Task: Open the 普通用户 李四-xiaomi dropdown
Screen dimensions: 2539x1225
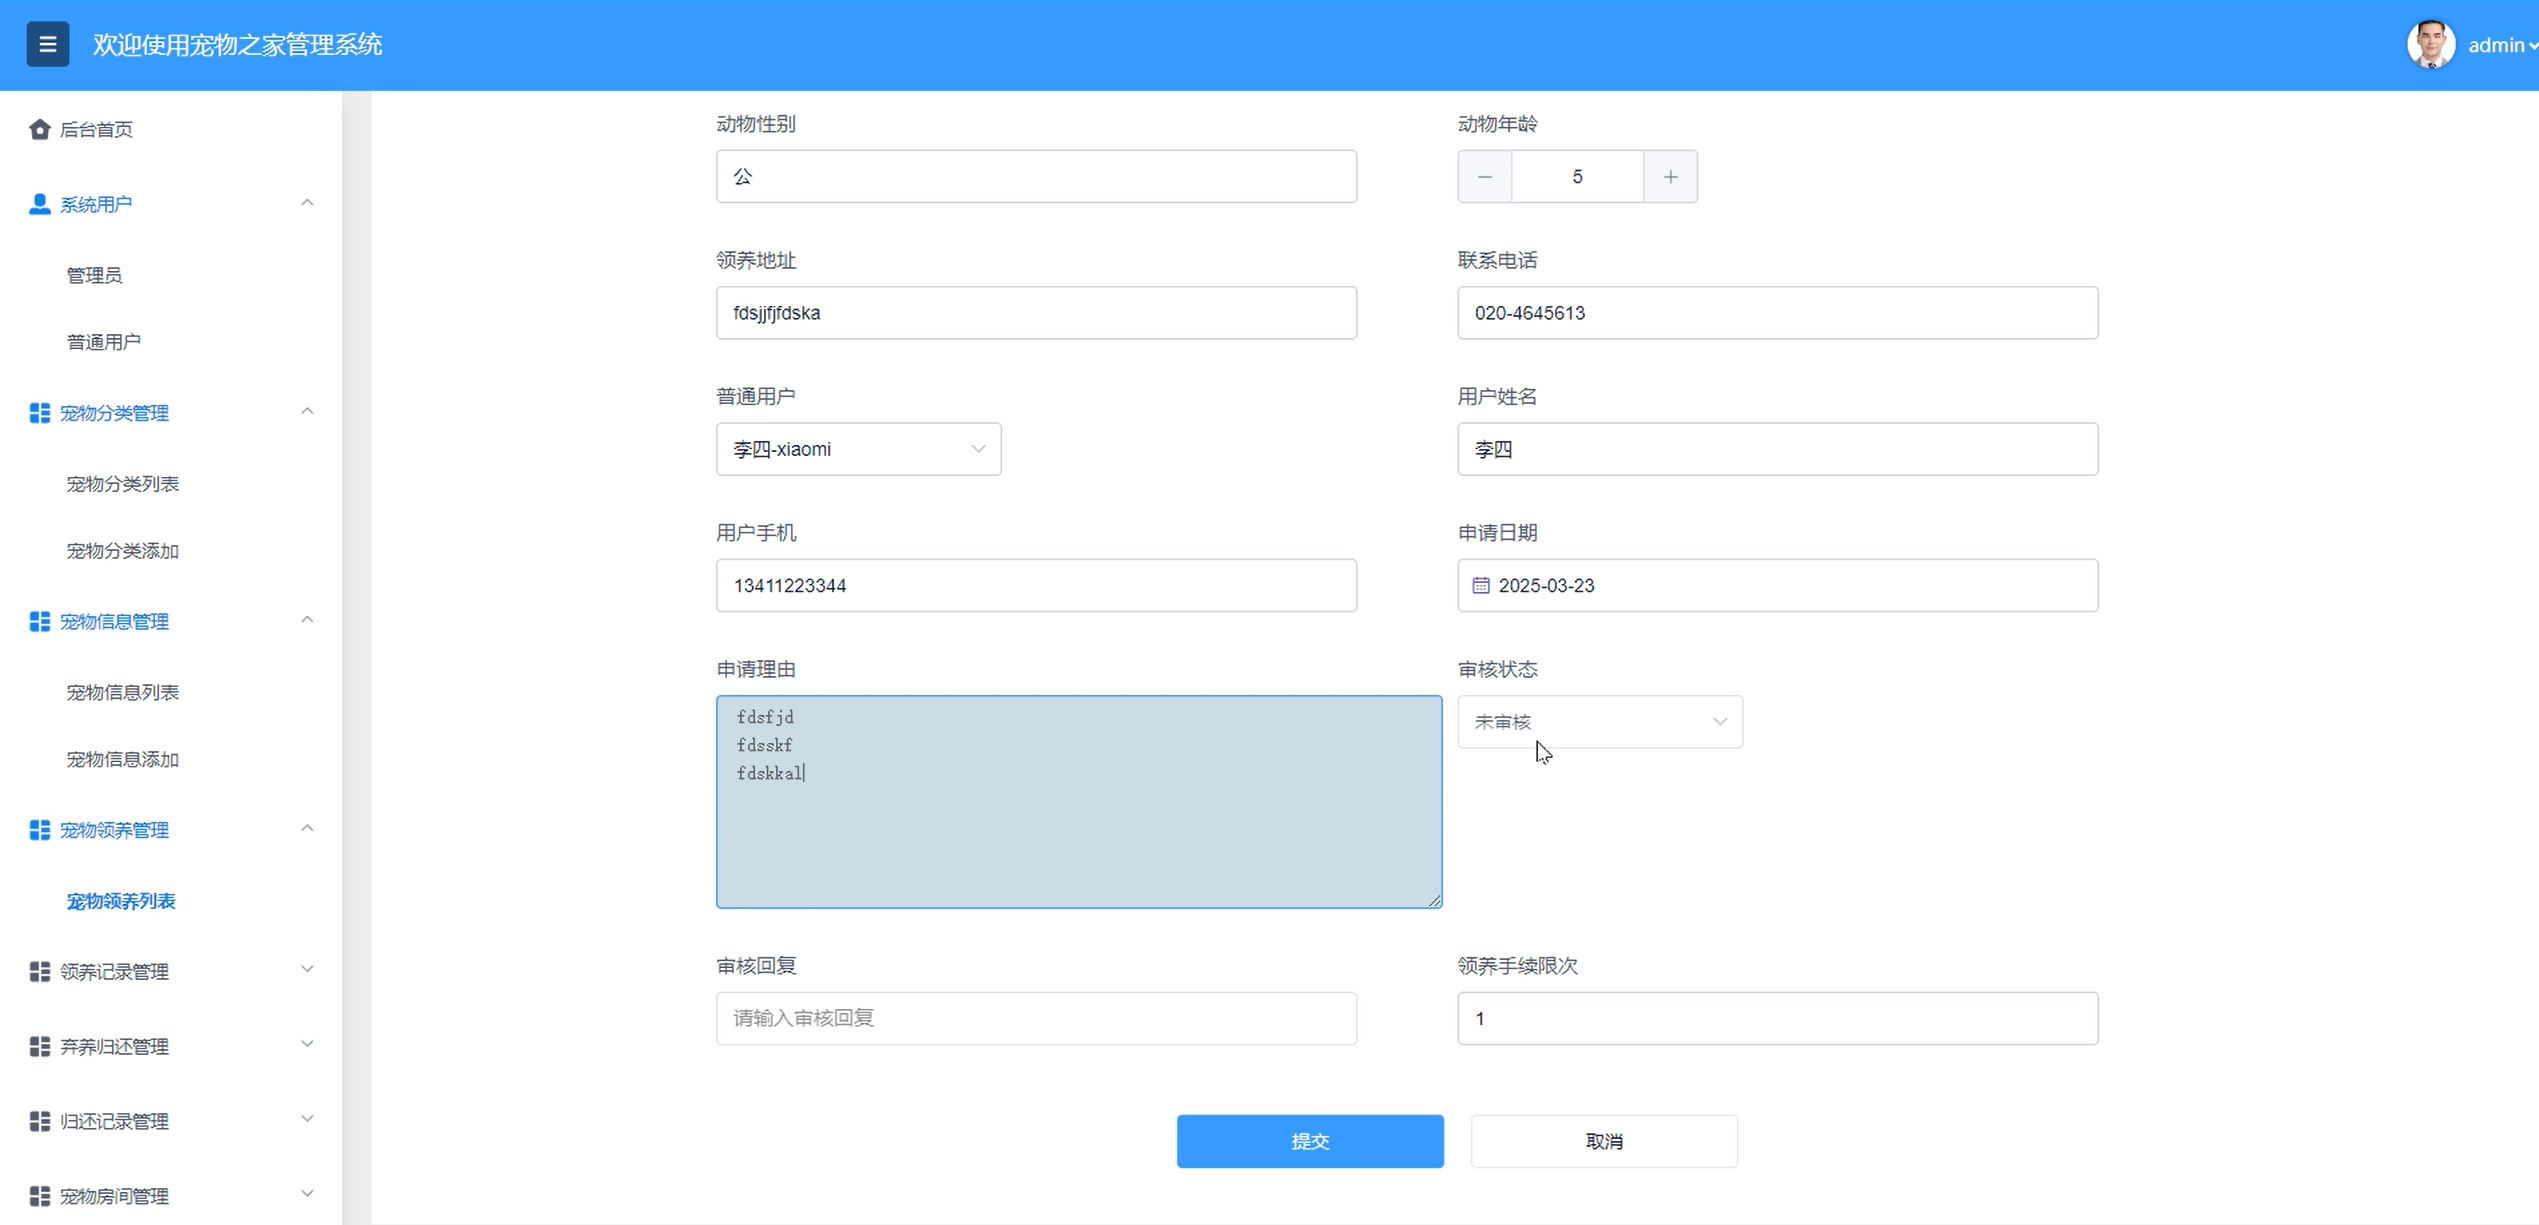Action: (x=858, y=449)
